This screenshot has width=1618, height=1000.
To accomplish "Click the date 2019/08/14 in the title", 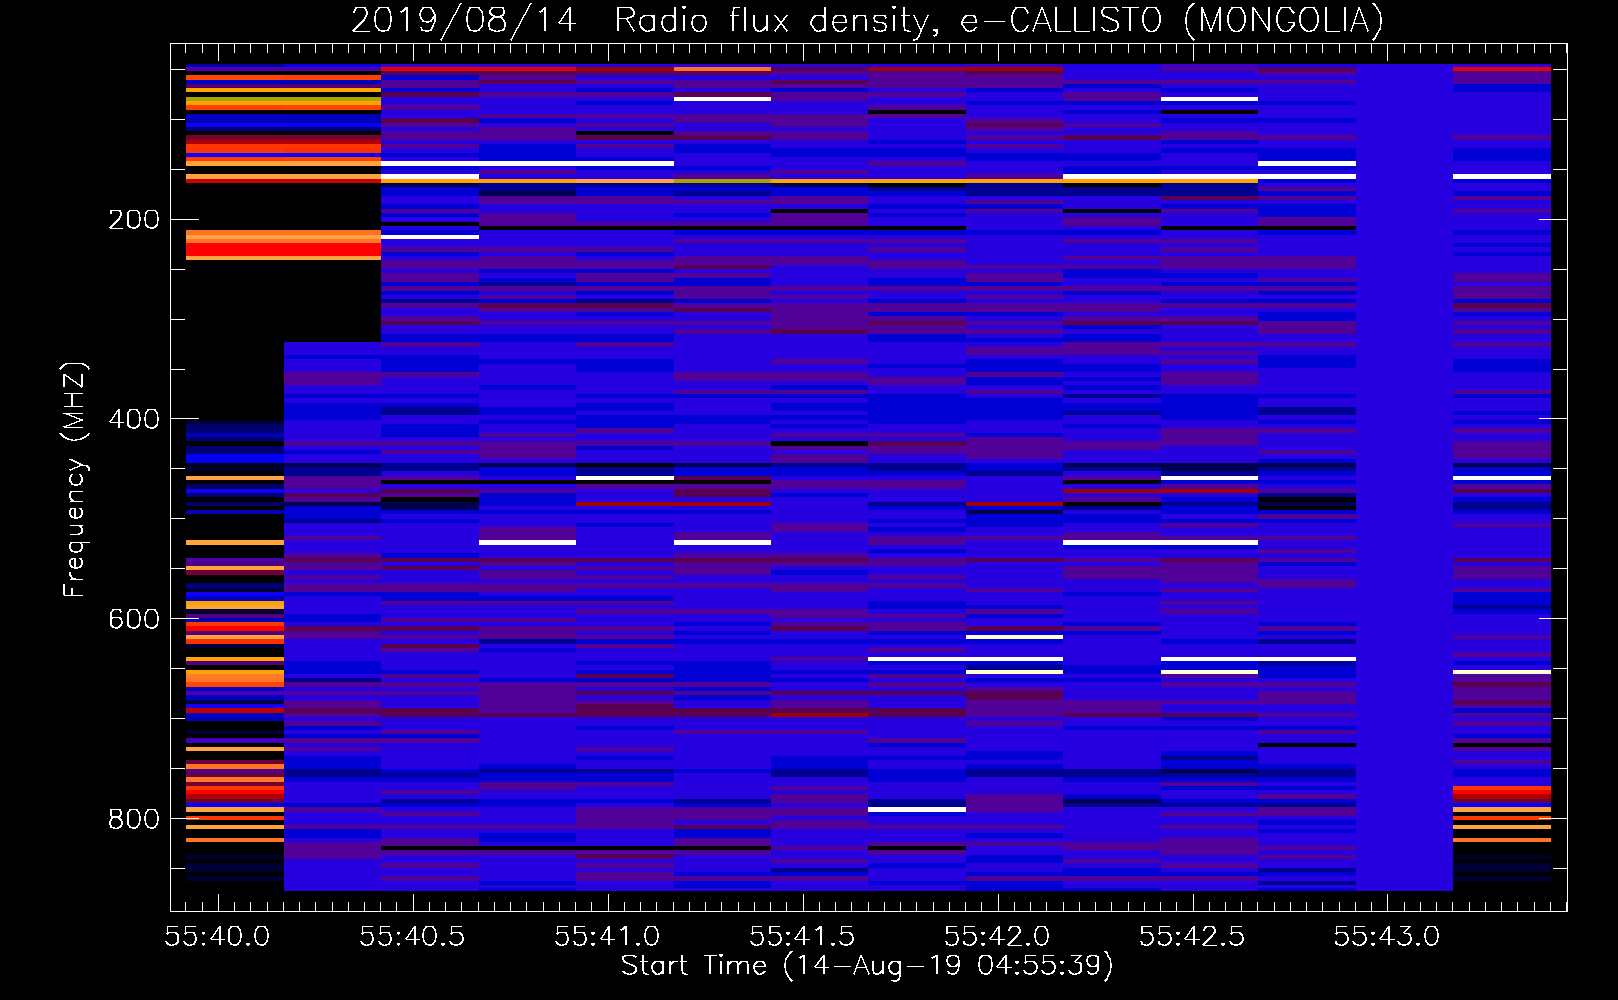I will (x=464, y=21).
